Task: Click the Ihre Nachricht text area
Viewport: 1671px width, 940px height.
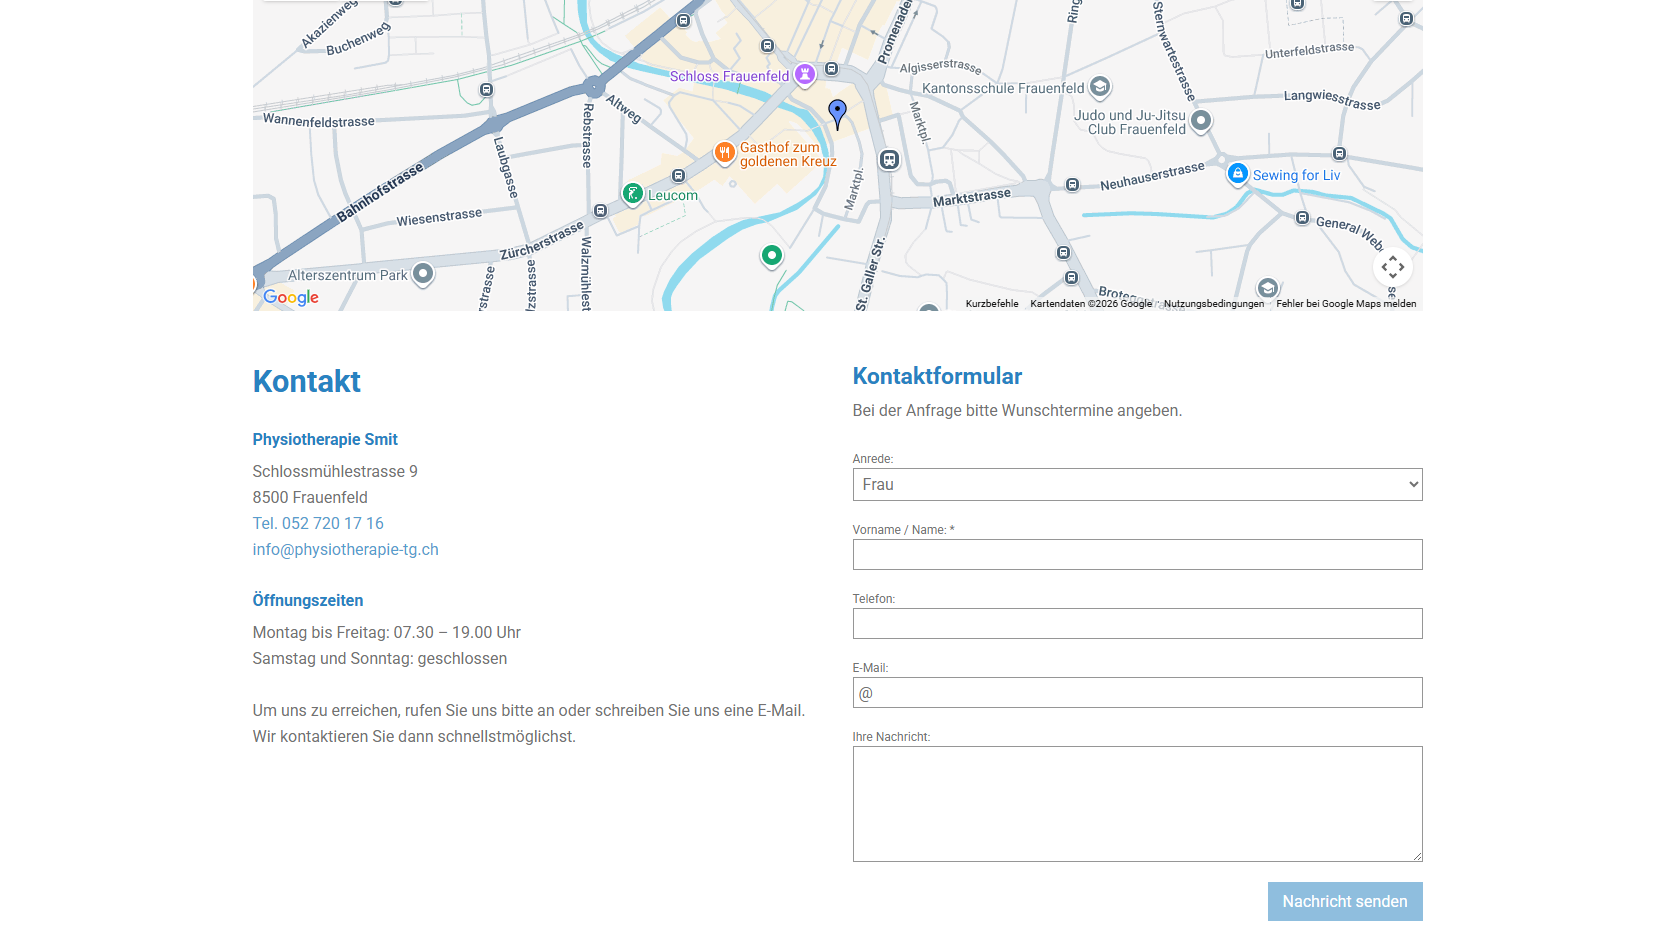Action: (x=1137, y=804)
